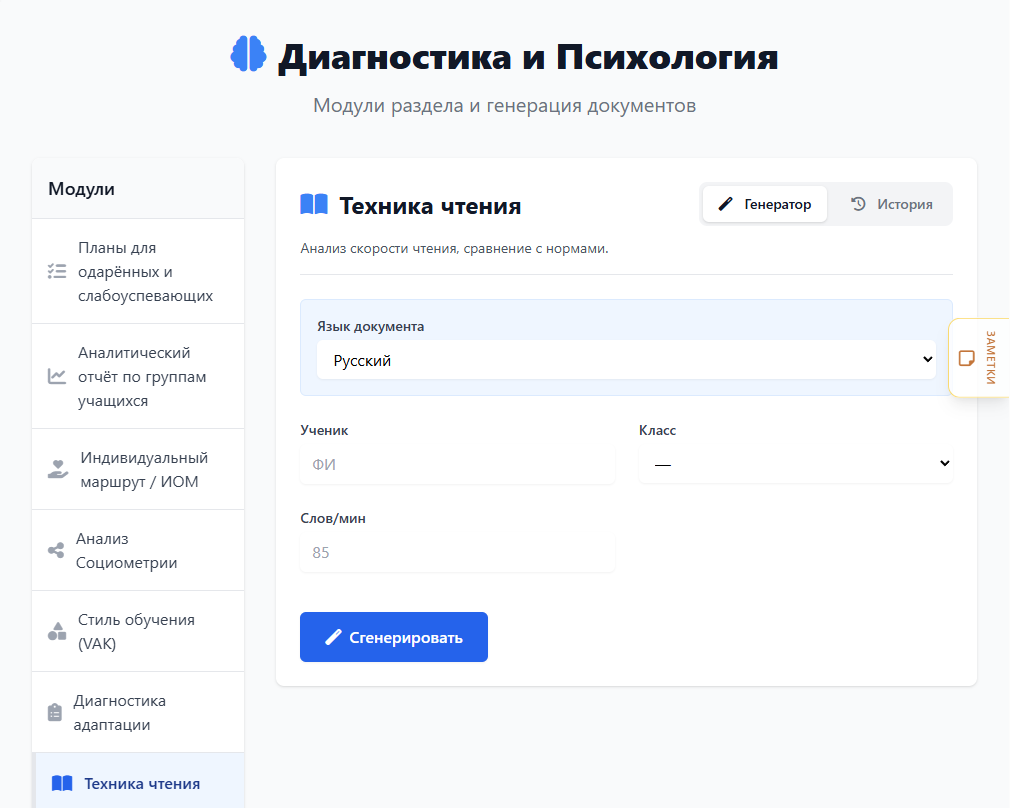Viewport: 1010px width, 808px height.
Task: Click subtitle Модули раздела и генерация документов
Action: pos(504,105)
